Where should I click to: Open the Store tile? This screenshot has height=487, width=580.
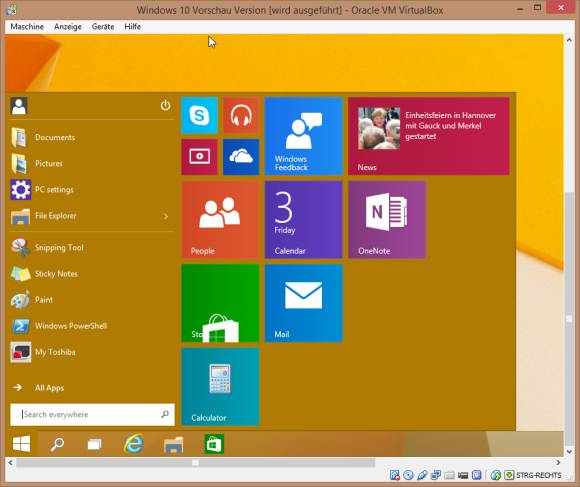220,303
